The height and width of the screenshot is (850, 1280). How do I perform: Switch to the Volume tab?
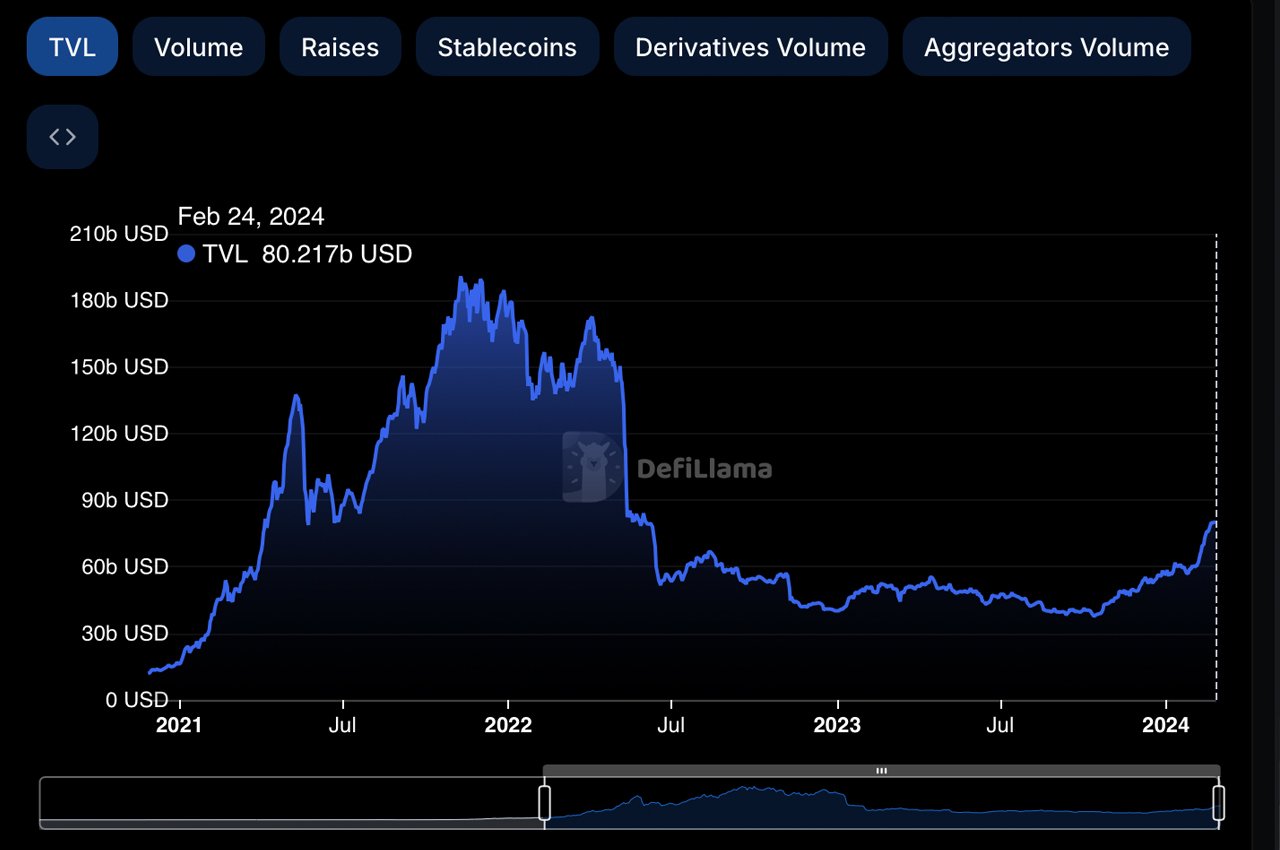[198, 46]
